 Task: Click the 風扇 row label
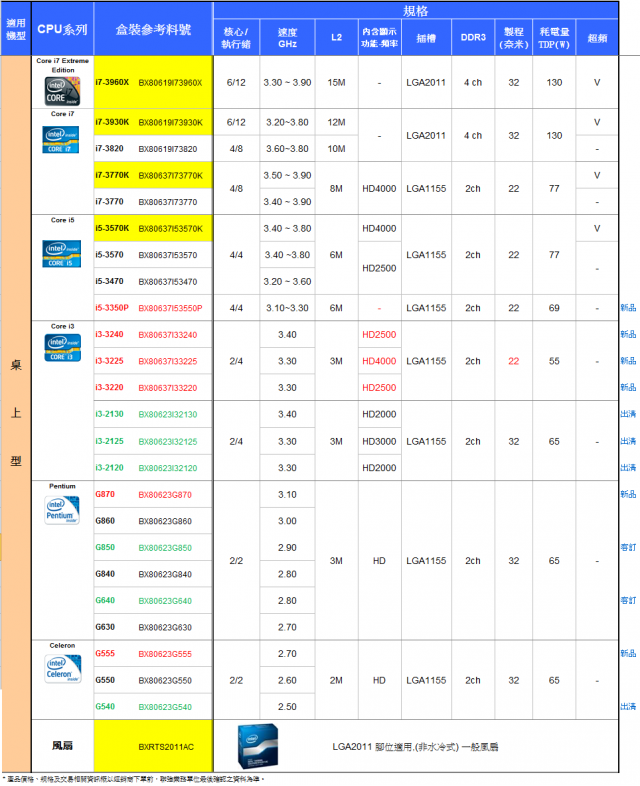tap(62, 746)
